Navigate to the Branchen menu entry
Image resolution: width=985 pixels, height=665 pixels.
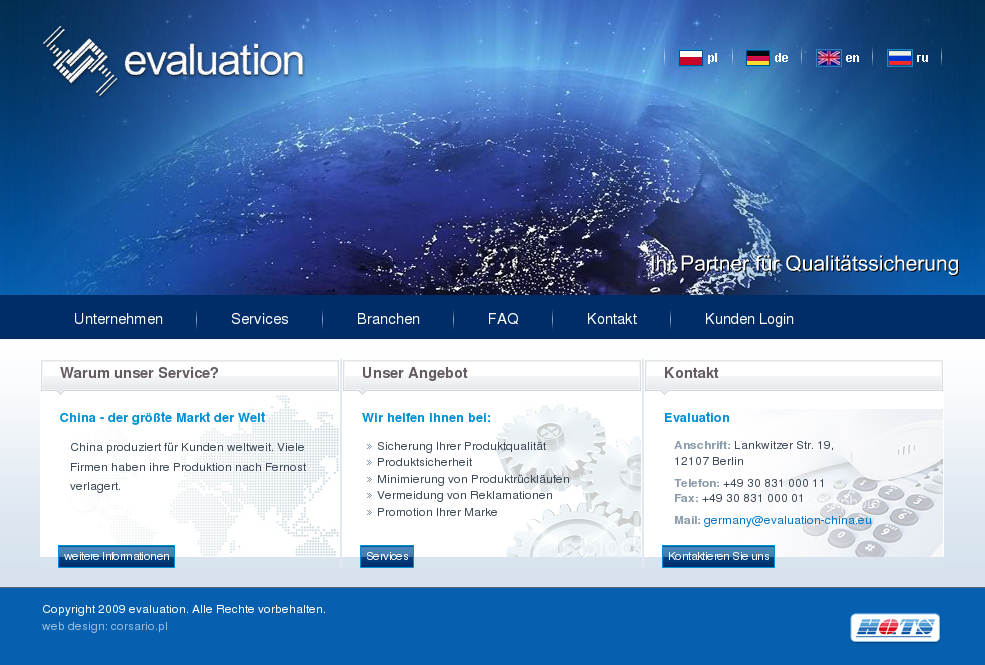coord(388,318)
